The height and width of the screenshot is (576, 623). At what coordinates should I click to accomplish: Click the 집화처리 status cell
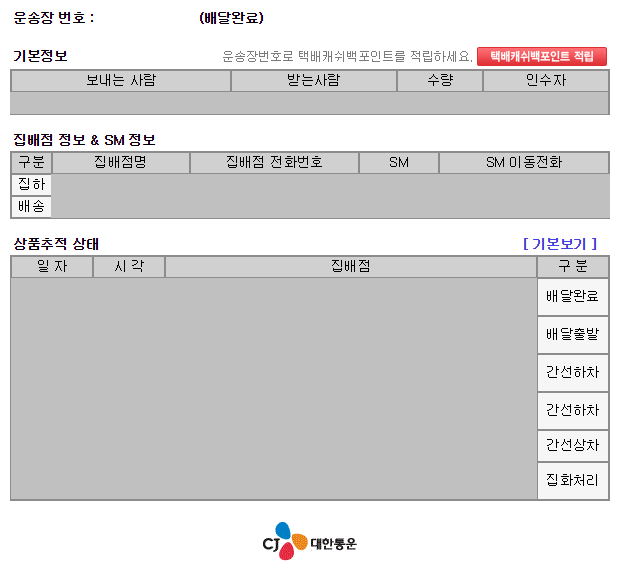pyautogui.click(x=573, y=481)
